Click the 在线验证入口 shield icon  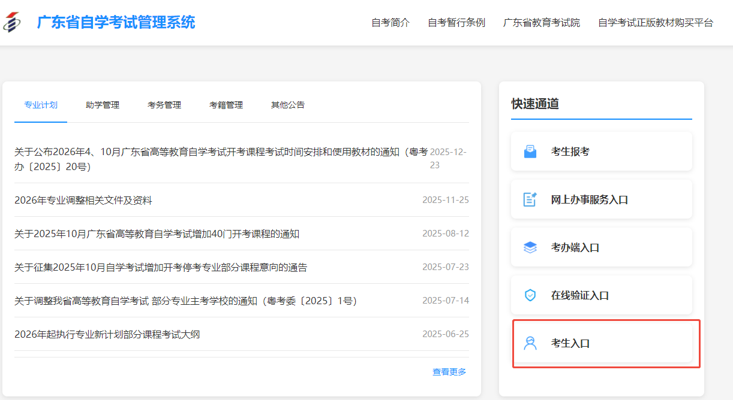pyautogui.click(x=530, y=295)
